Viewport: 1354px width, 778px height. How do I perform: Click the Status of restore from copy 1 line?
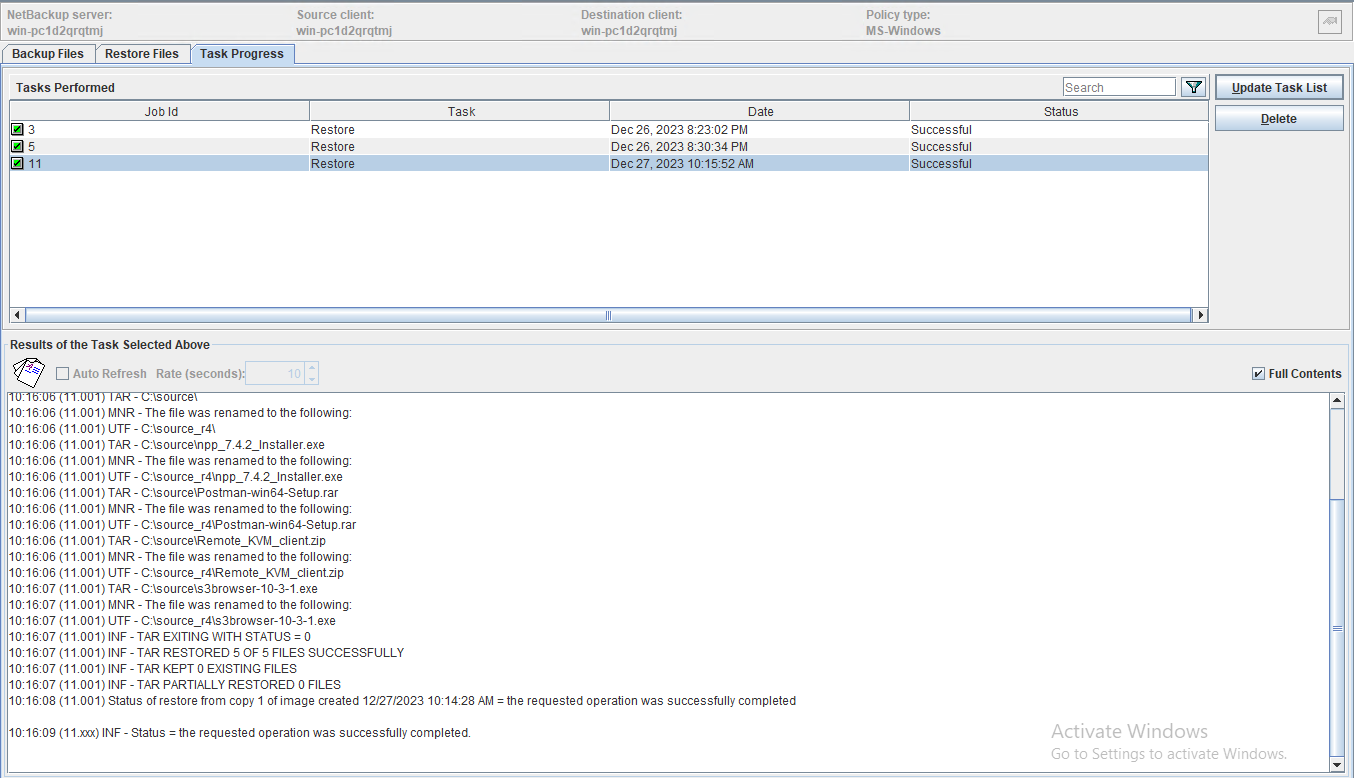click(x=402, y=701)
